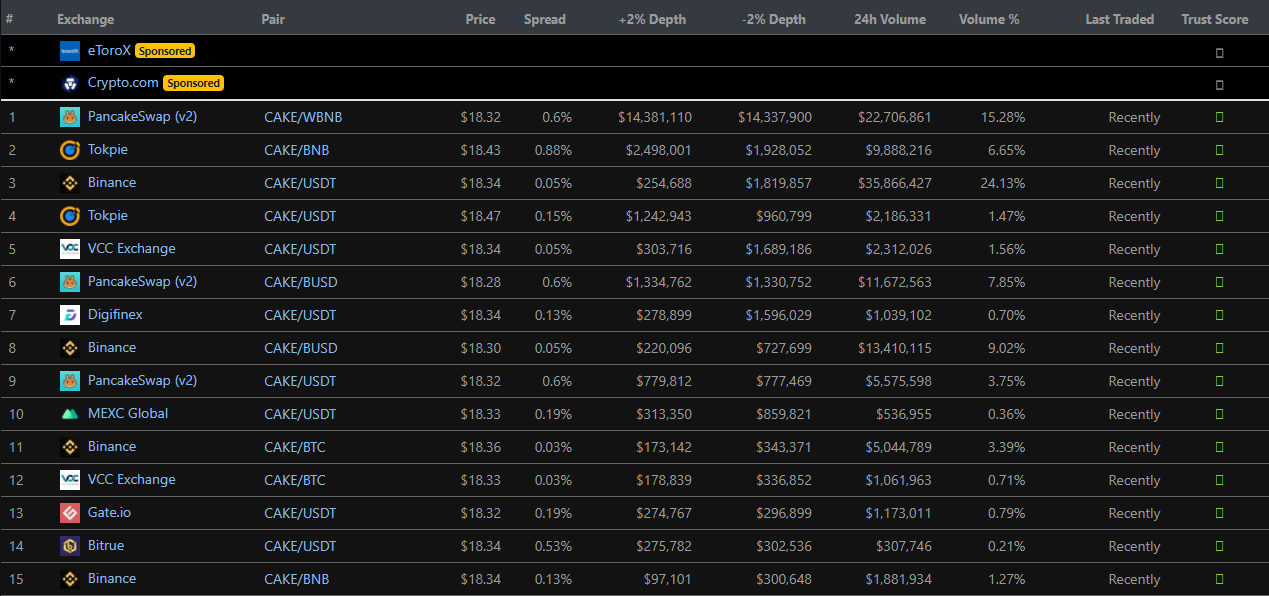Click Binance icon in row 11
Viewport: 1269px width, 596px height.
[70, 447]
